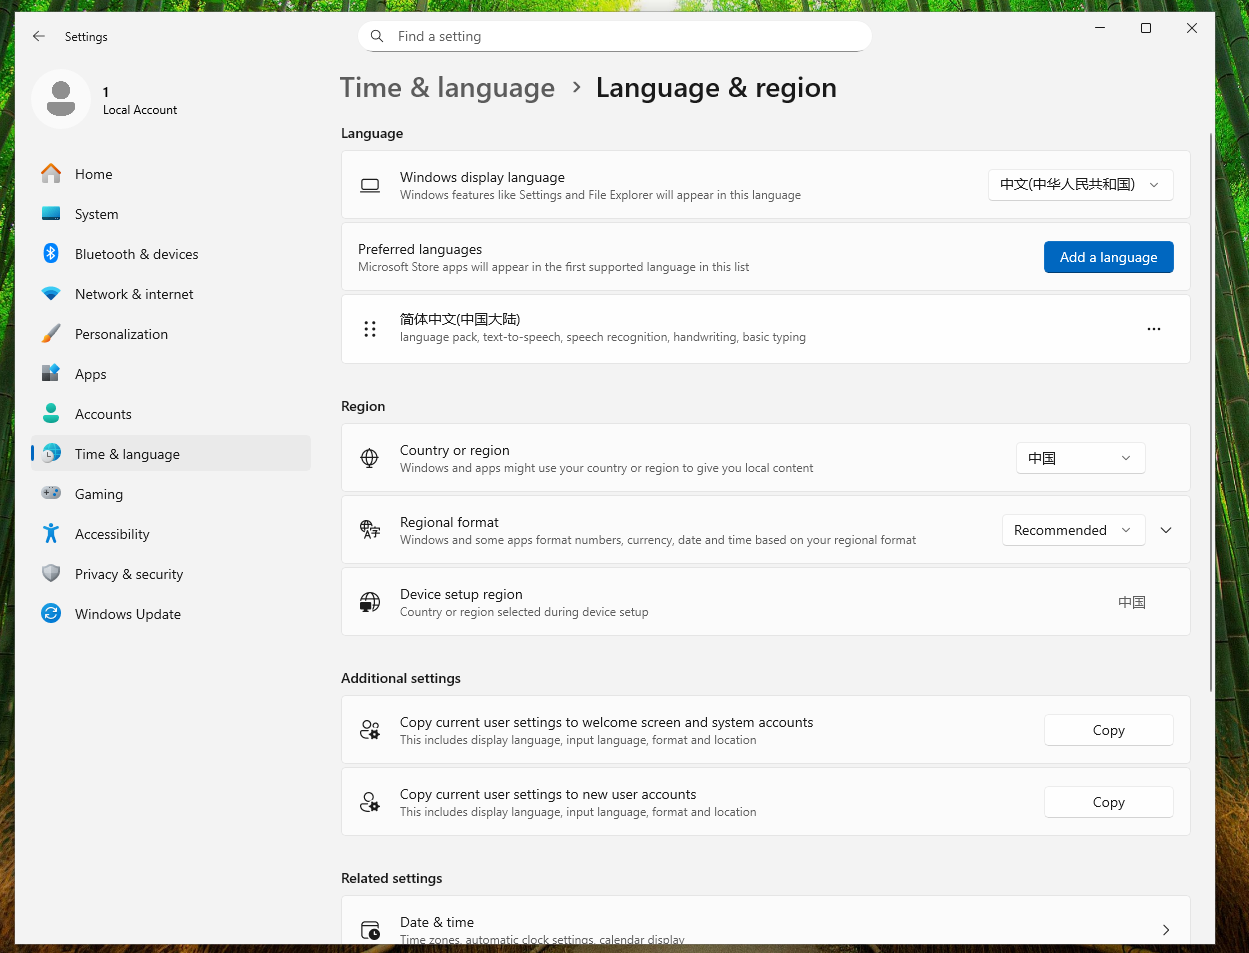Click the Accounts person icon
The width and height of the screenshot is (1249, 953).
(x=51, y=414)
